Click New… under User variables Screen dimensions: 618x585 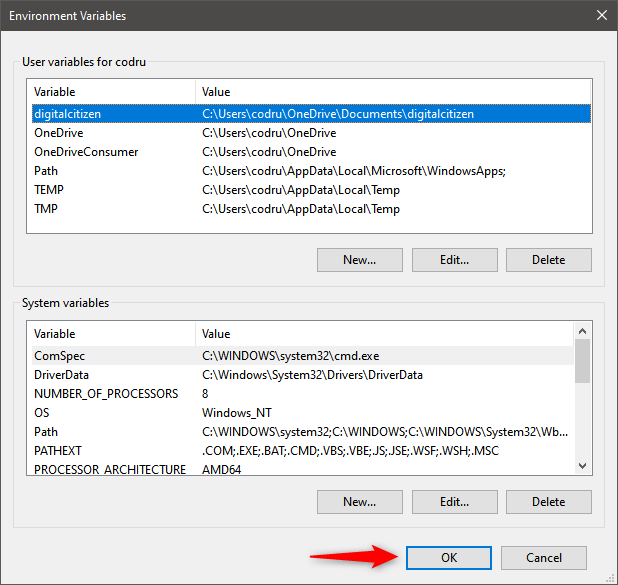click(359, 260)
